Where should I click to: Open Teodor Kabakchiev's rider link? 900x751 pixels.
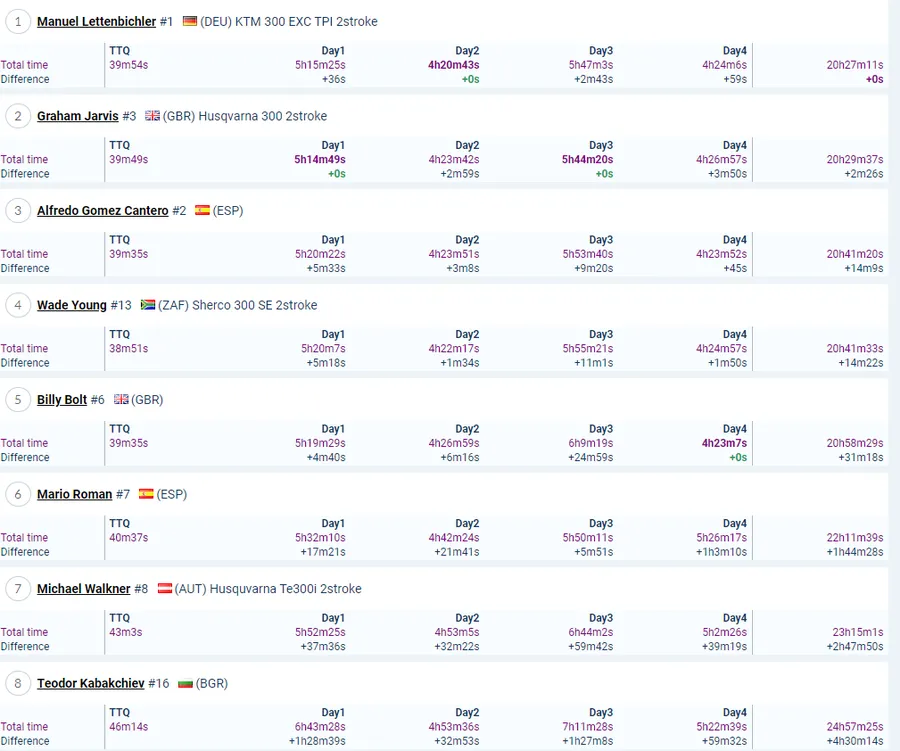coord(90,684)
